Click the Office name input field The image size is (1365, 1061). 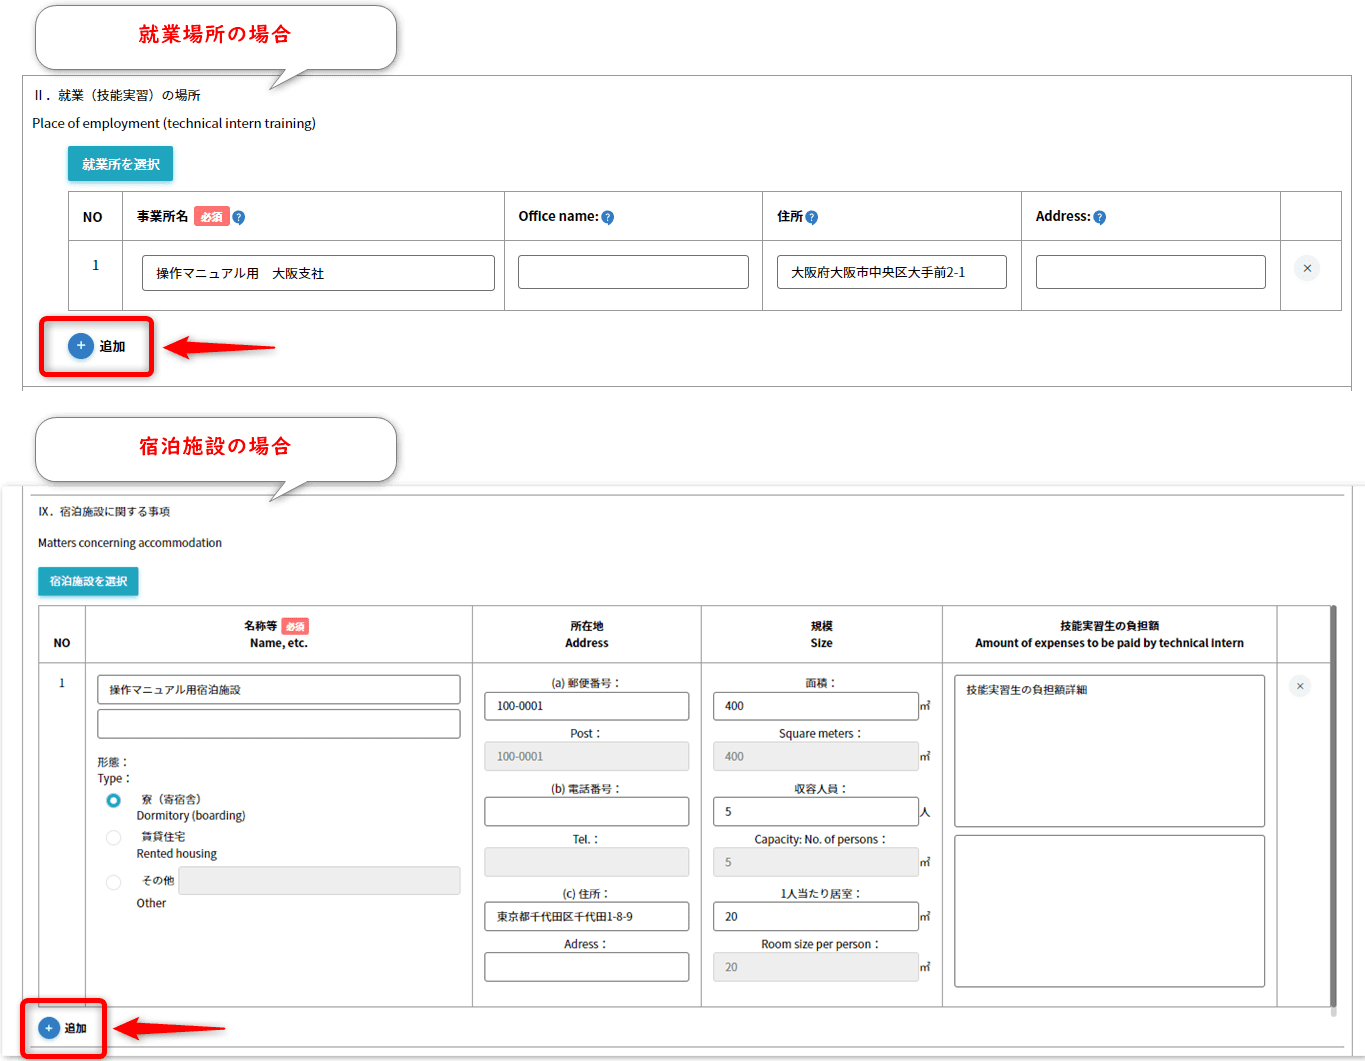point(633,272)
